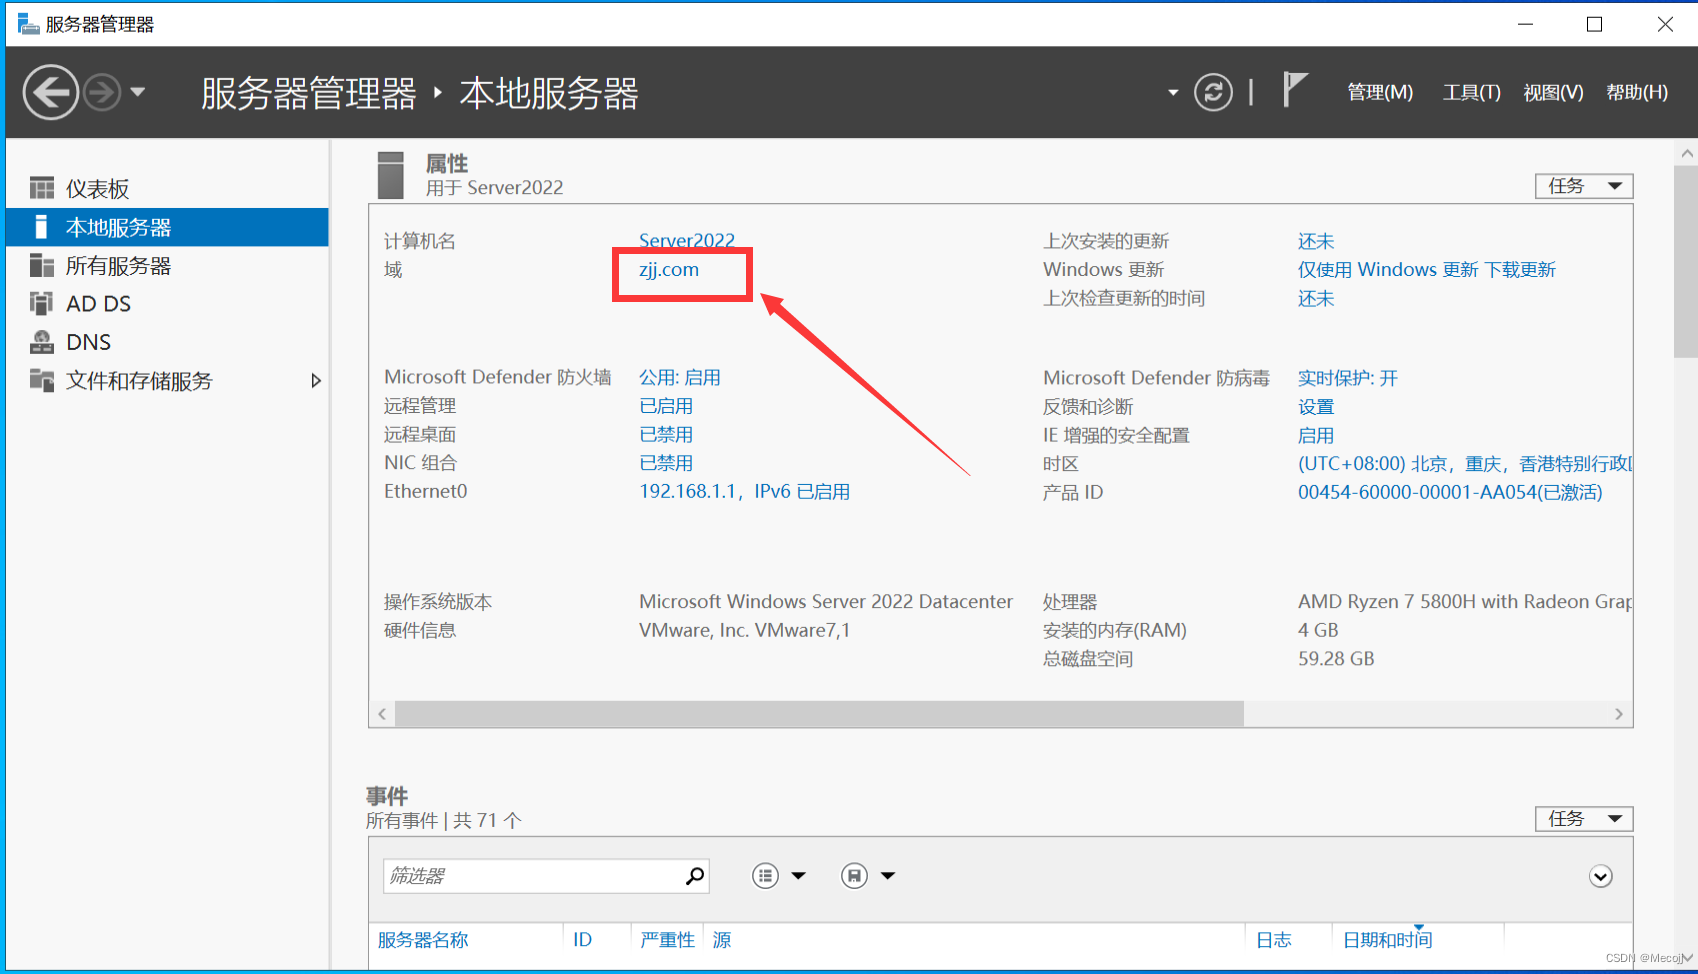Viewport: 1698px width, 974px height.
Task: Click vertical scrollbar up arrow
Action: pos(1687,153)
